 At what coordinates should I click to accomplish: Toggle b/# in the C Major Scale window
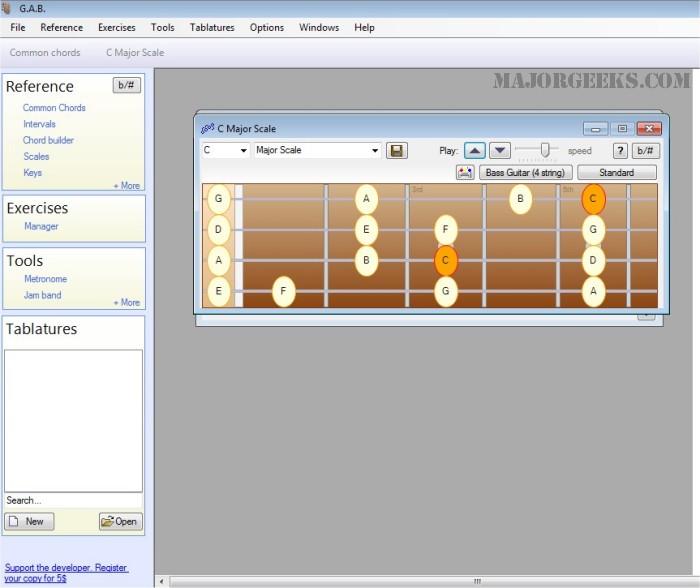point(645,150)
